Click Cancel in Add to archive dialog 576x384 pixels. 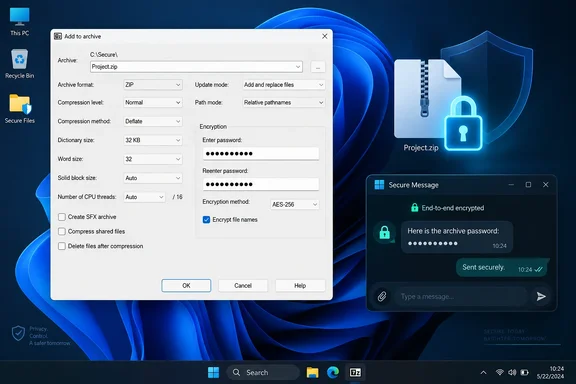[243, 285]
